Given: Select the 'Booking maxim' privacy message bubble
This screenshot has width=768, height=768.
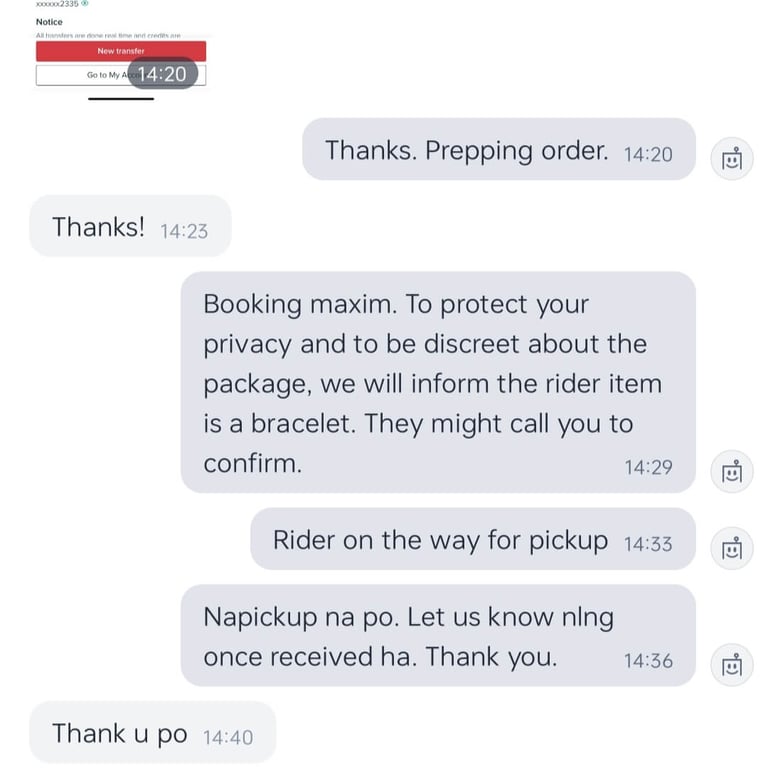Looking at the screenshot, I should click(438, 382).
